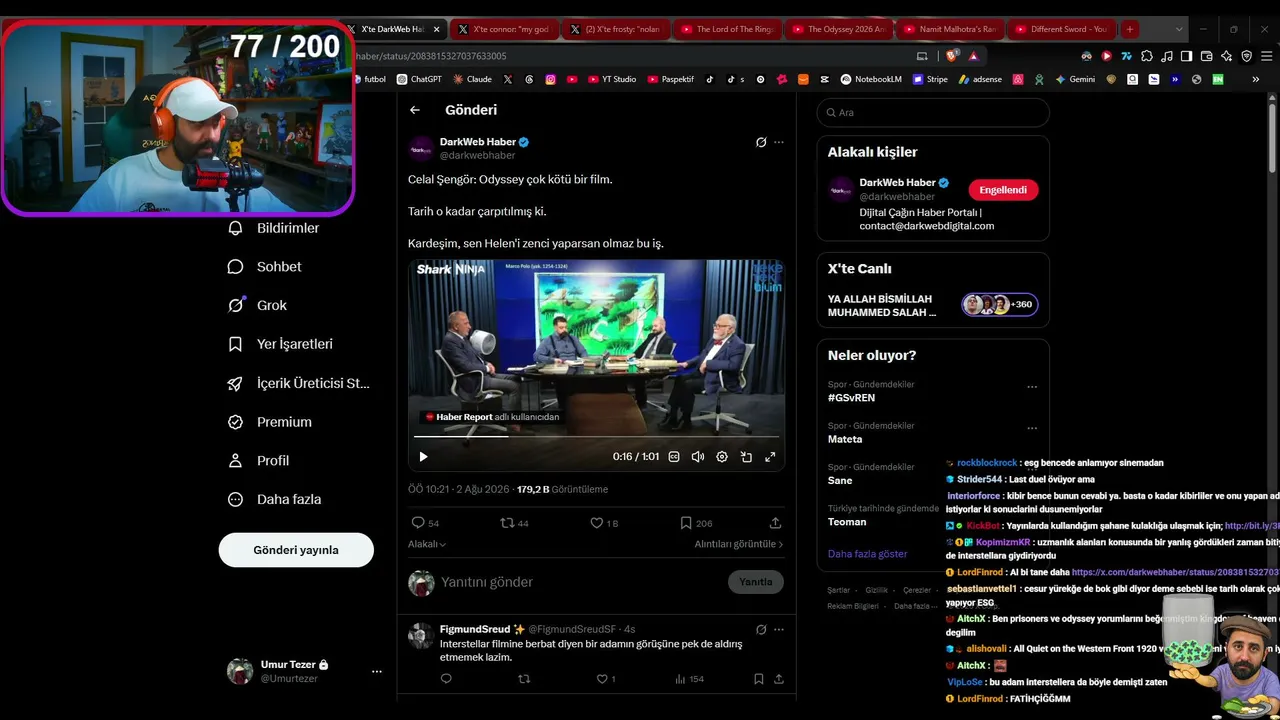Open the YA ALLAH BİSMİLLAH live space
1280x720 pixels.
pos(933,305)
